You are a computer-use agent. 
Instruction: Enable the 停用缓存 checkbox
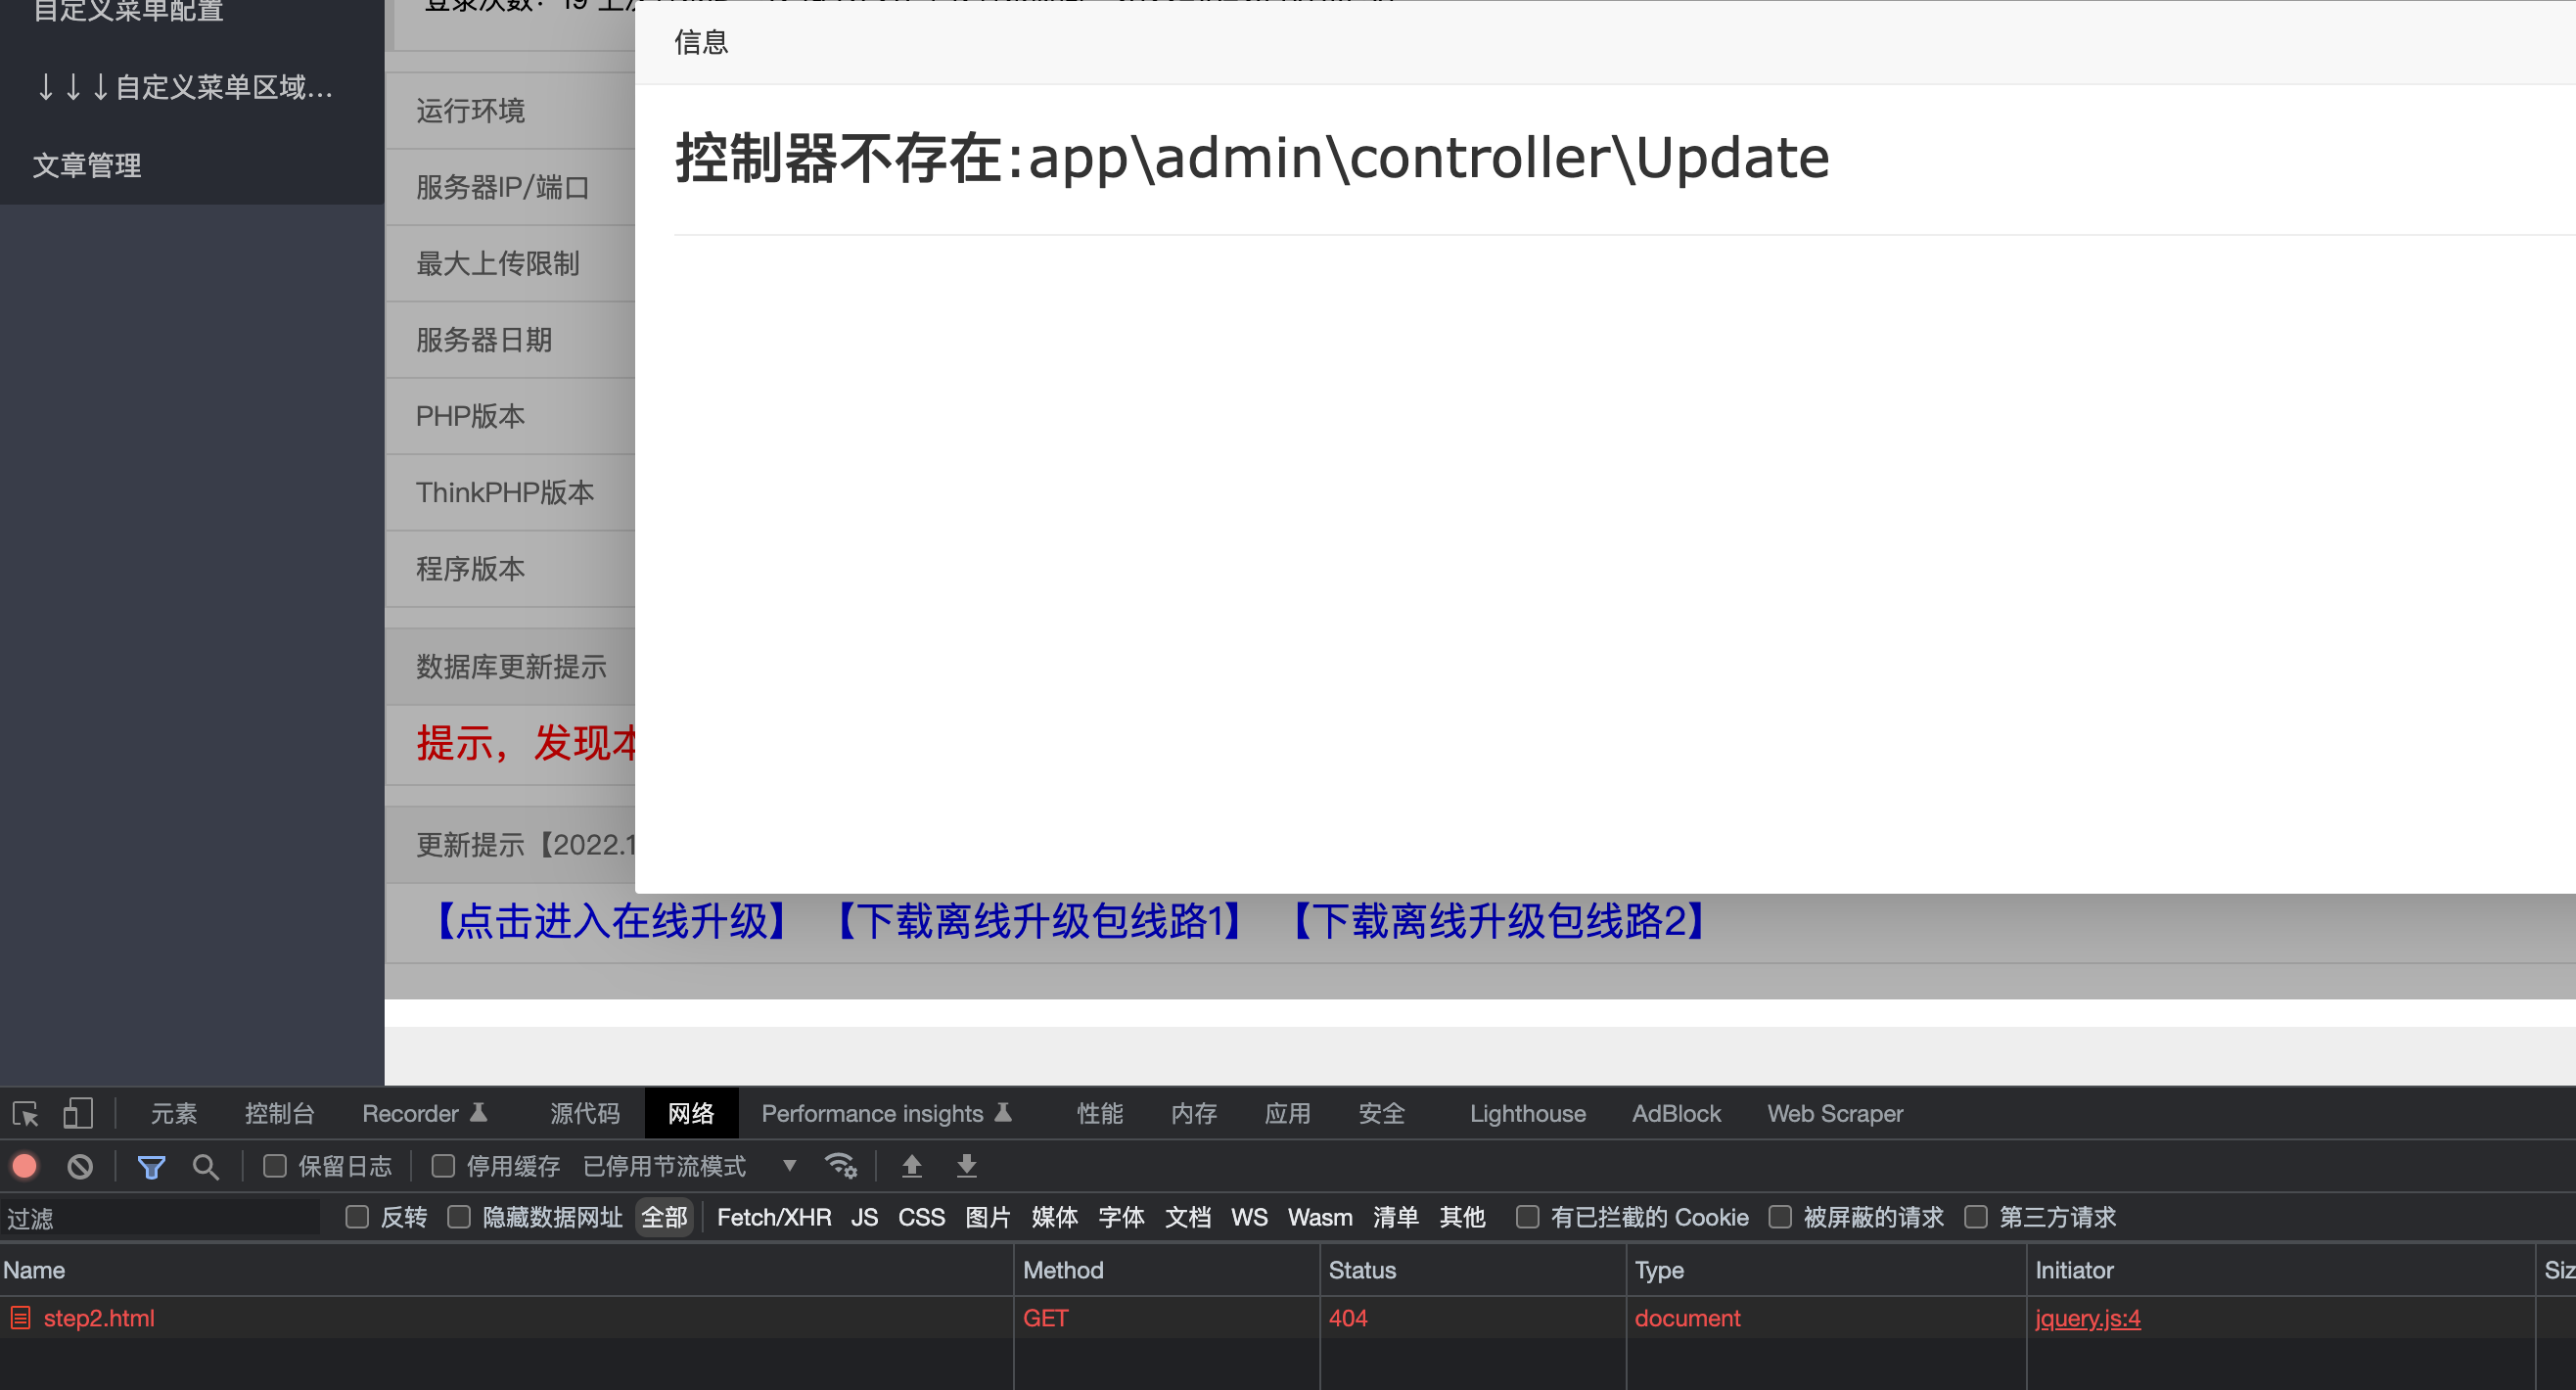point(442,1165)
